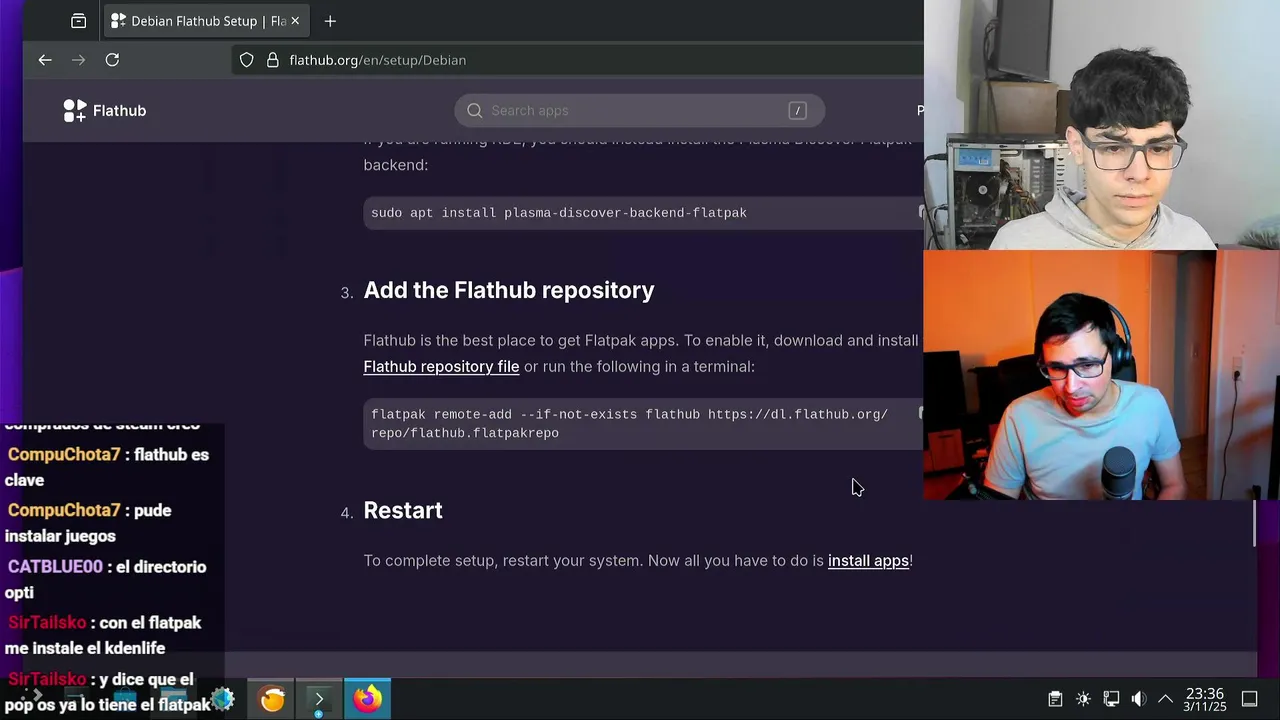This screenshot has width=1280, height=720.
Task: Click the 'Restart' heading
Action: (x=403, y=511)
